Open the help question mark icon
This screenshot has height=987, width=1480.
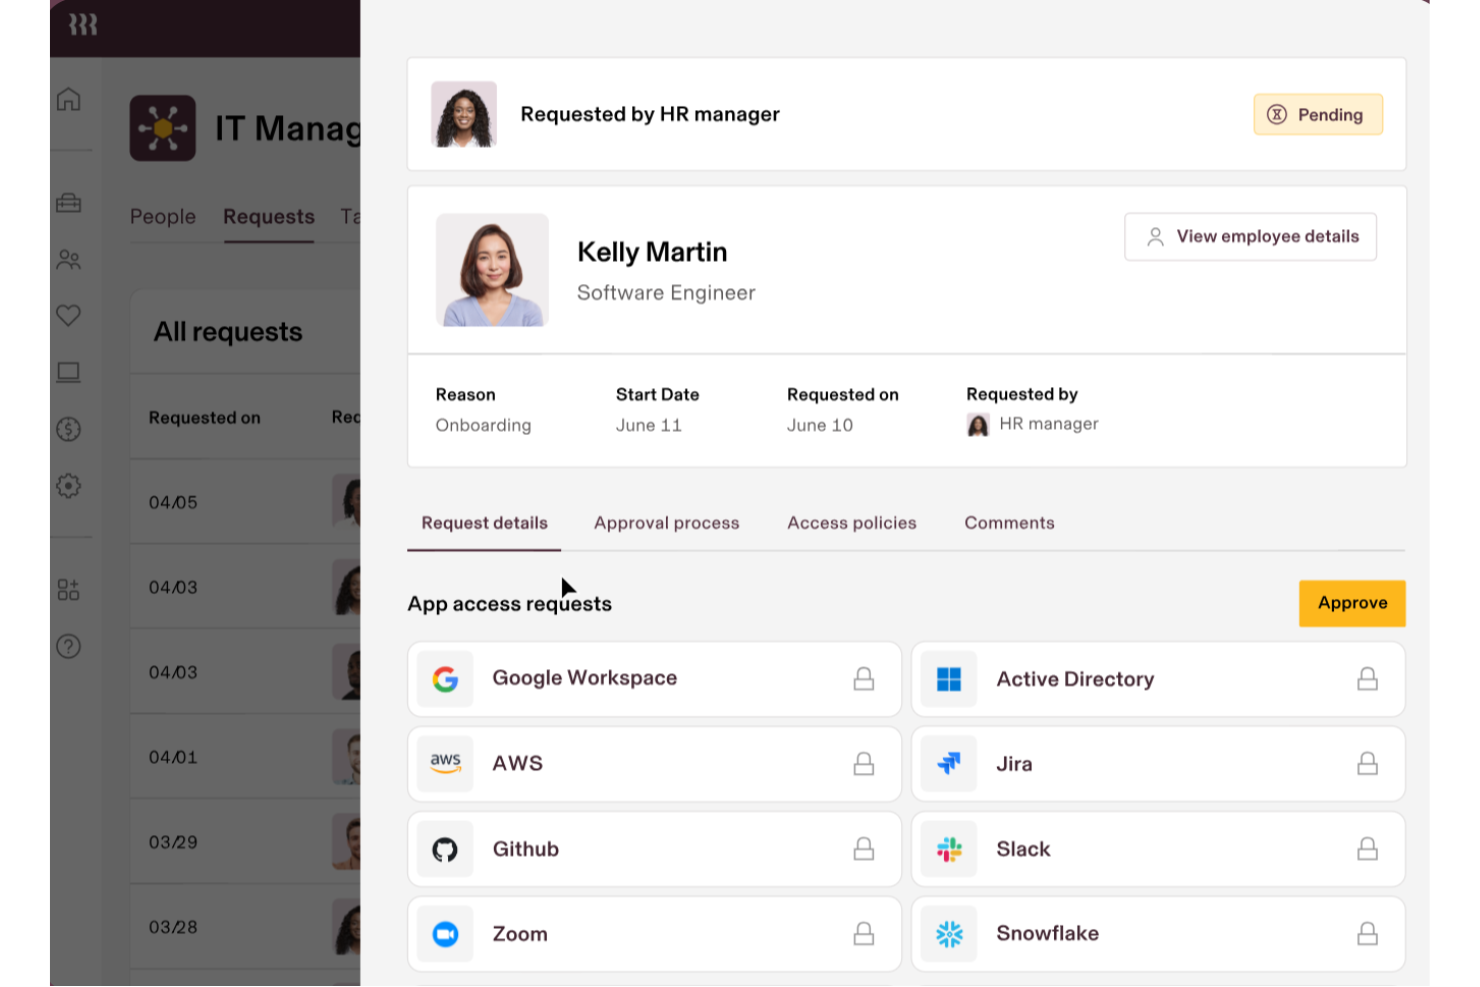[x=69, y=647]
